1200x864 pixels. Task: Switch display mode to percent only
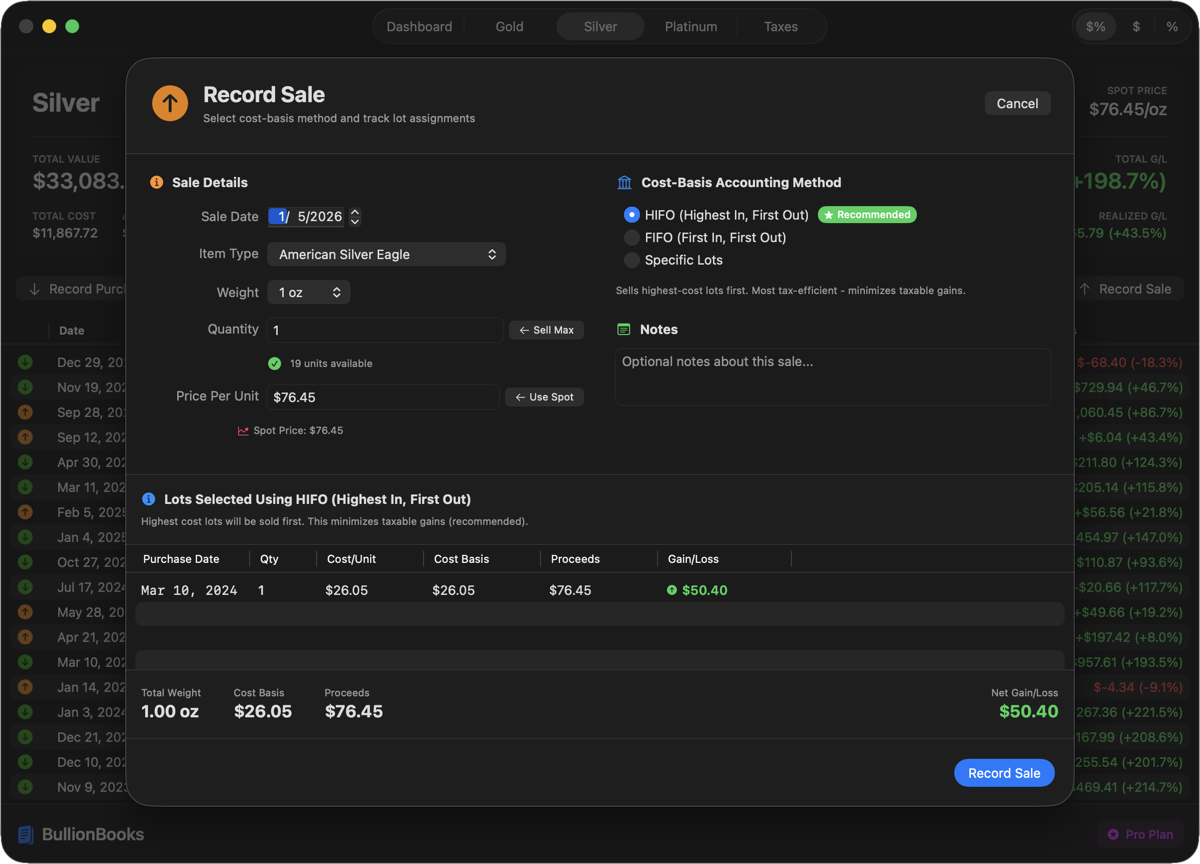(x=1172, y=27)
